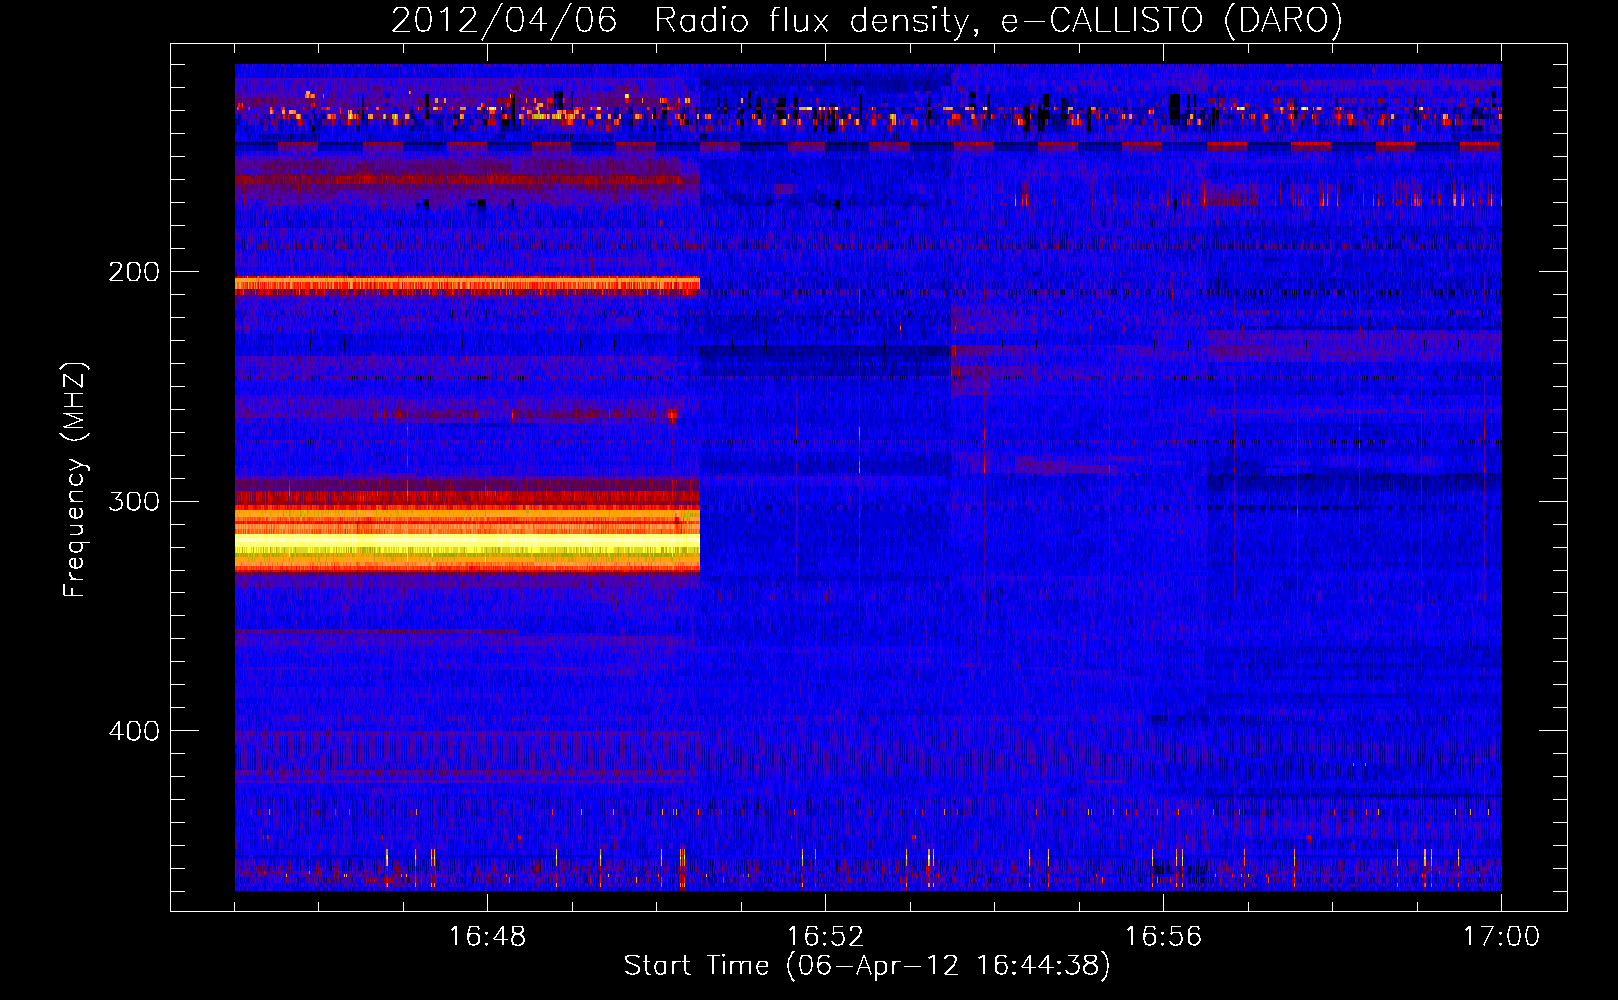Click the '16:56' time tick label
1618x1000 pixels.
1163,937
